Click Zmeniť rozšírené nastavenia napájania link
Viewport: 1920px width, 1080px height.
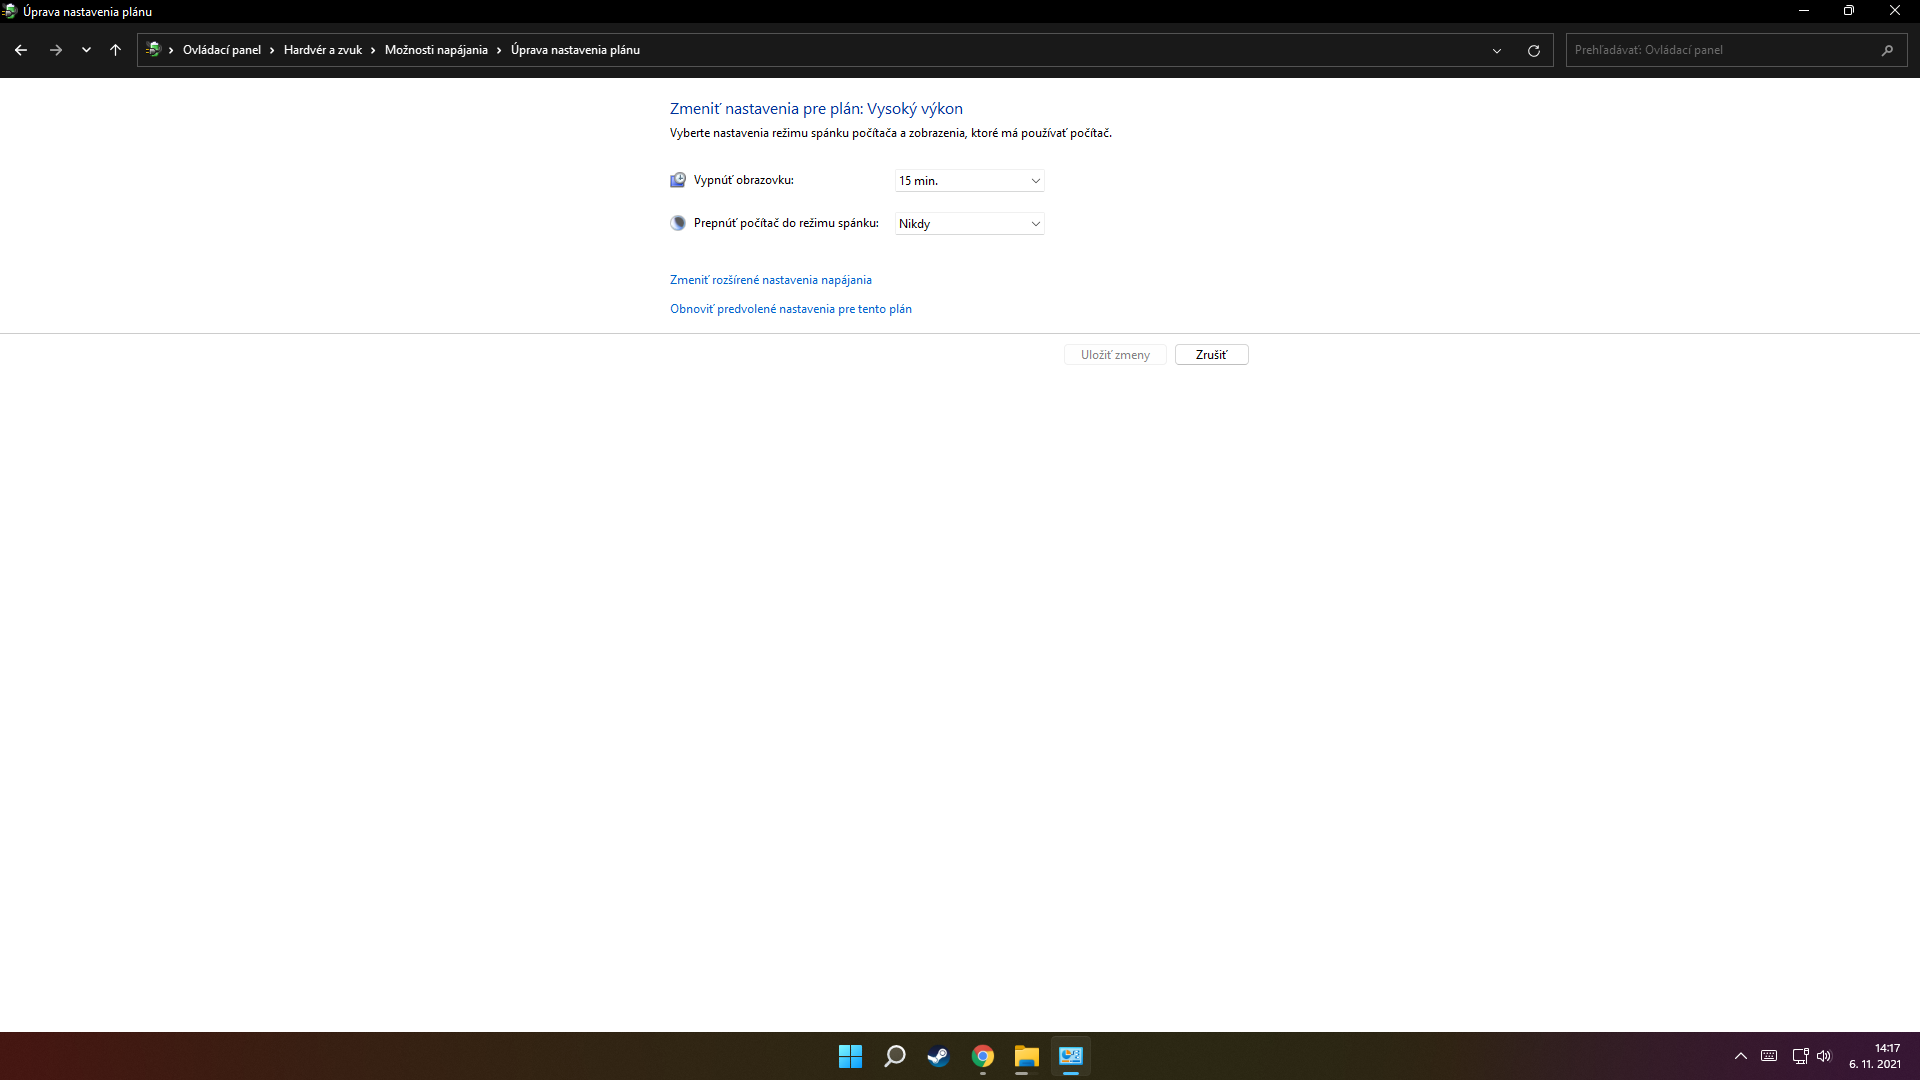[x=770, y=280]
